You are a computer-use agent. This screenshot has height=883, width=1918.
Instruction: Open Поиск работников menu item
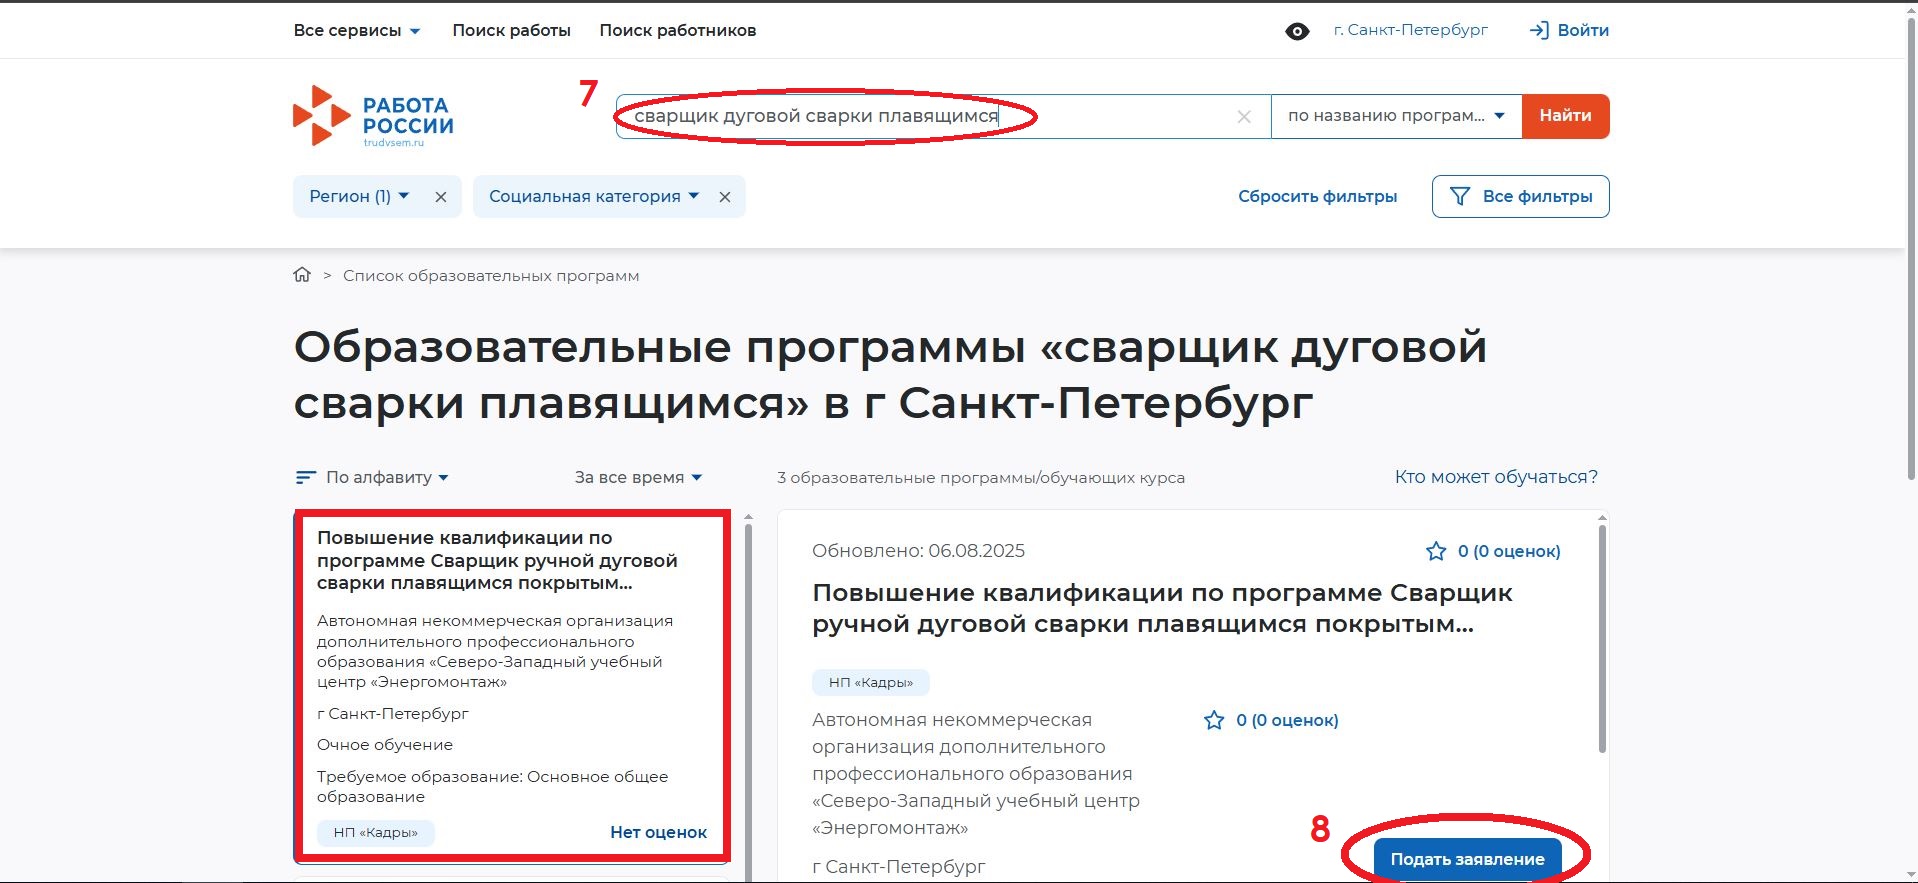click(x=677, y=31)
